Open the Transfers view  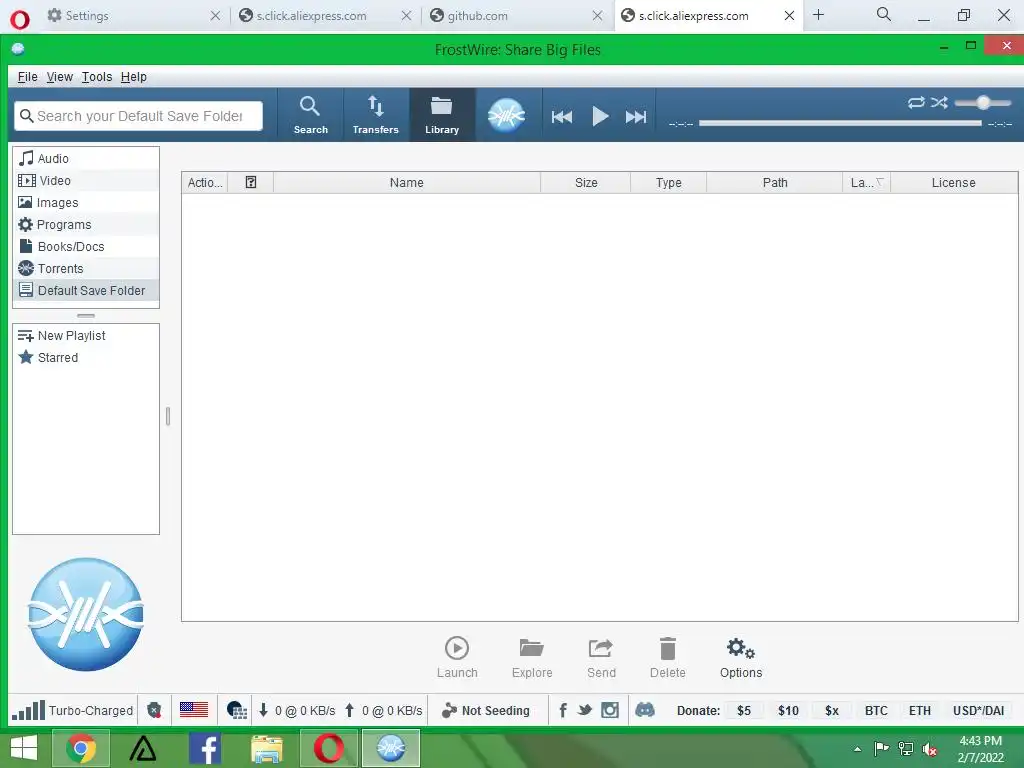pyautogui.click(x=376, y=115)
